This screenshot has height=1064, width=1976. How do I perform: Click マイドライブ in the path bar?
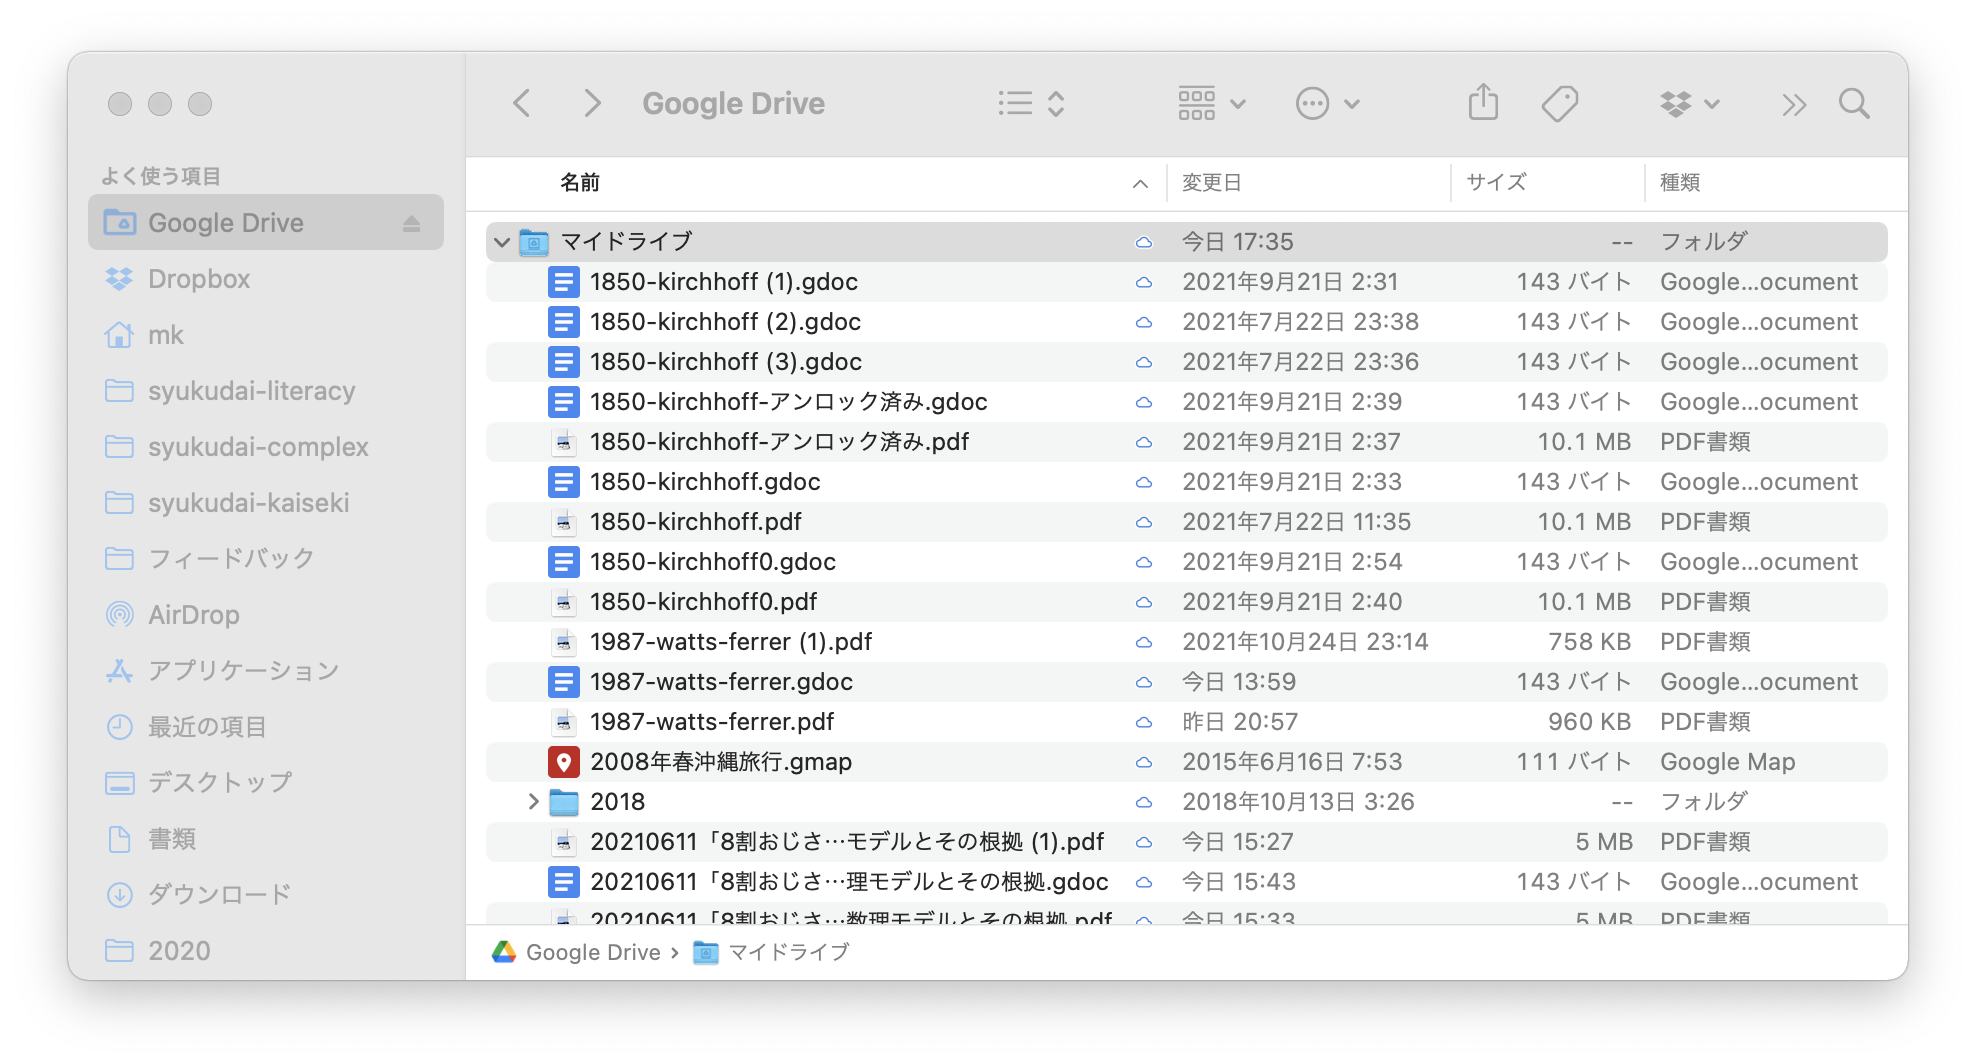click(771, 952)
